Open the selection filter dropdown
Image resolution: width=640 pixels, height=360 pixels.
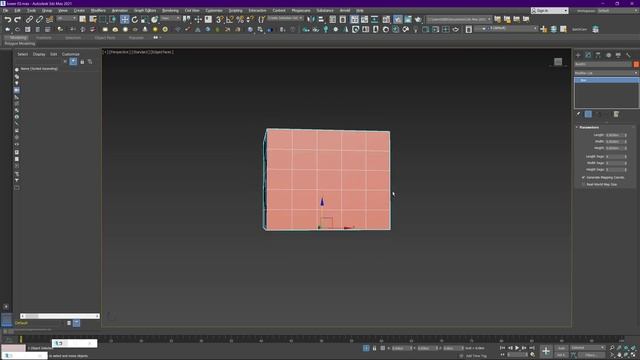(67, 18)
